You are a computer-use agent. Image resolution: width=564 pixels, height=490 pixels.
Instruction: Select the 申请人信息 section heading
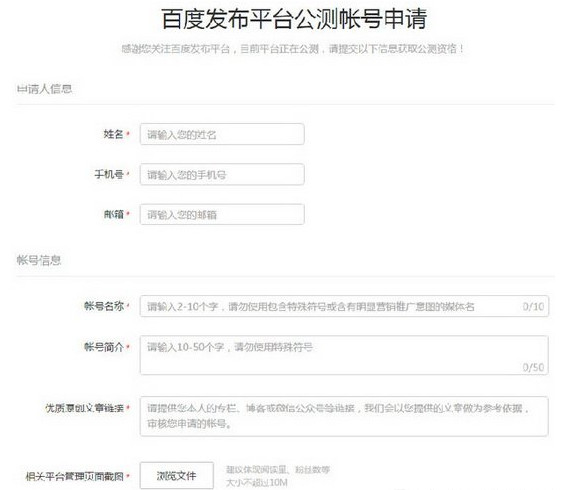click(x=44, y=89)
